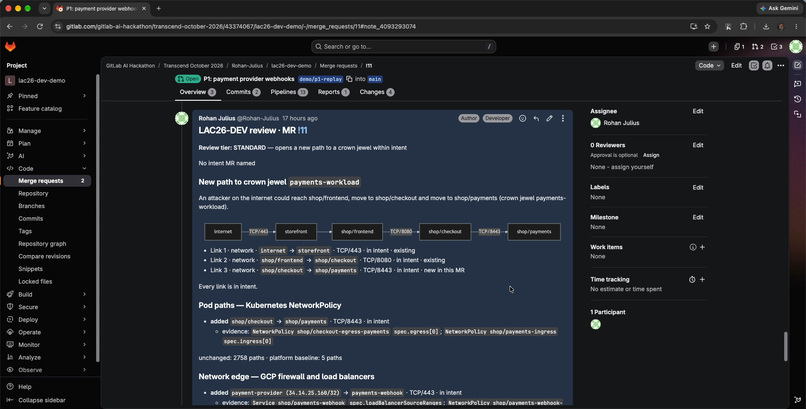Expand the Build sidebar section
This screenshot has width=806, height=409.
pyautogui.click(x=84, y=294)
